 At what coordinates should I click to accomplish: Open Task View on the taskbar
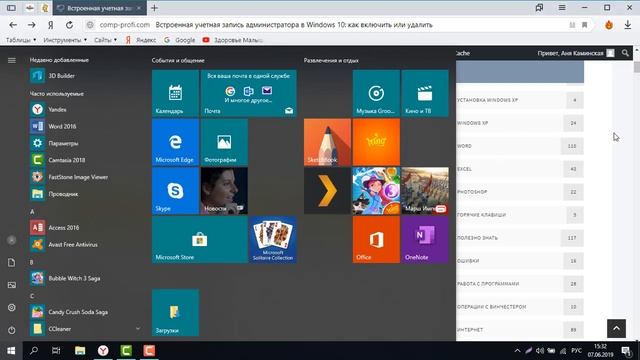tap(56, 351)
